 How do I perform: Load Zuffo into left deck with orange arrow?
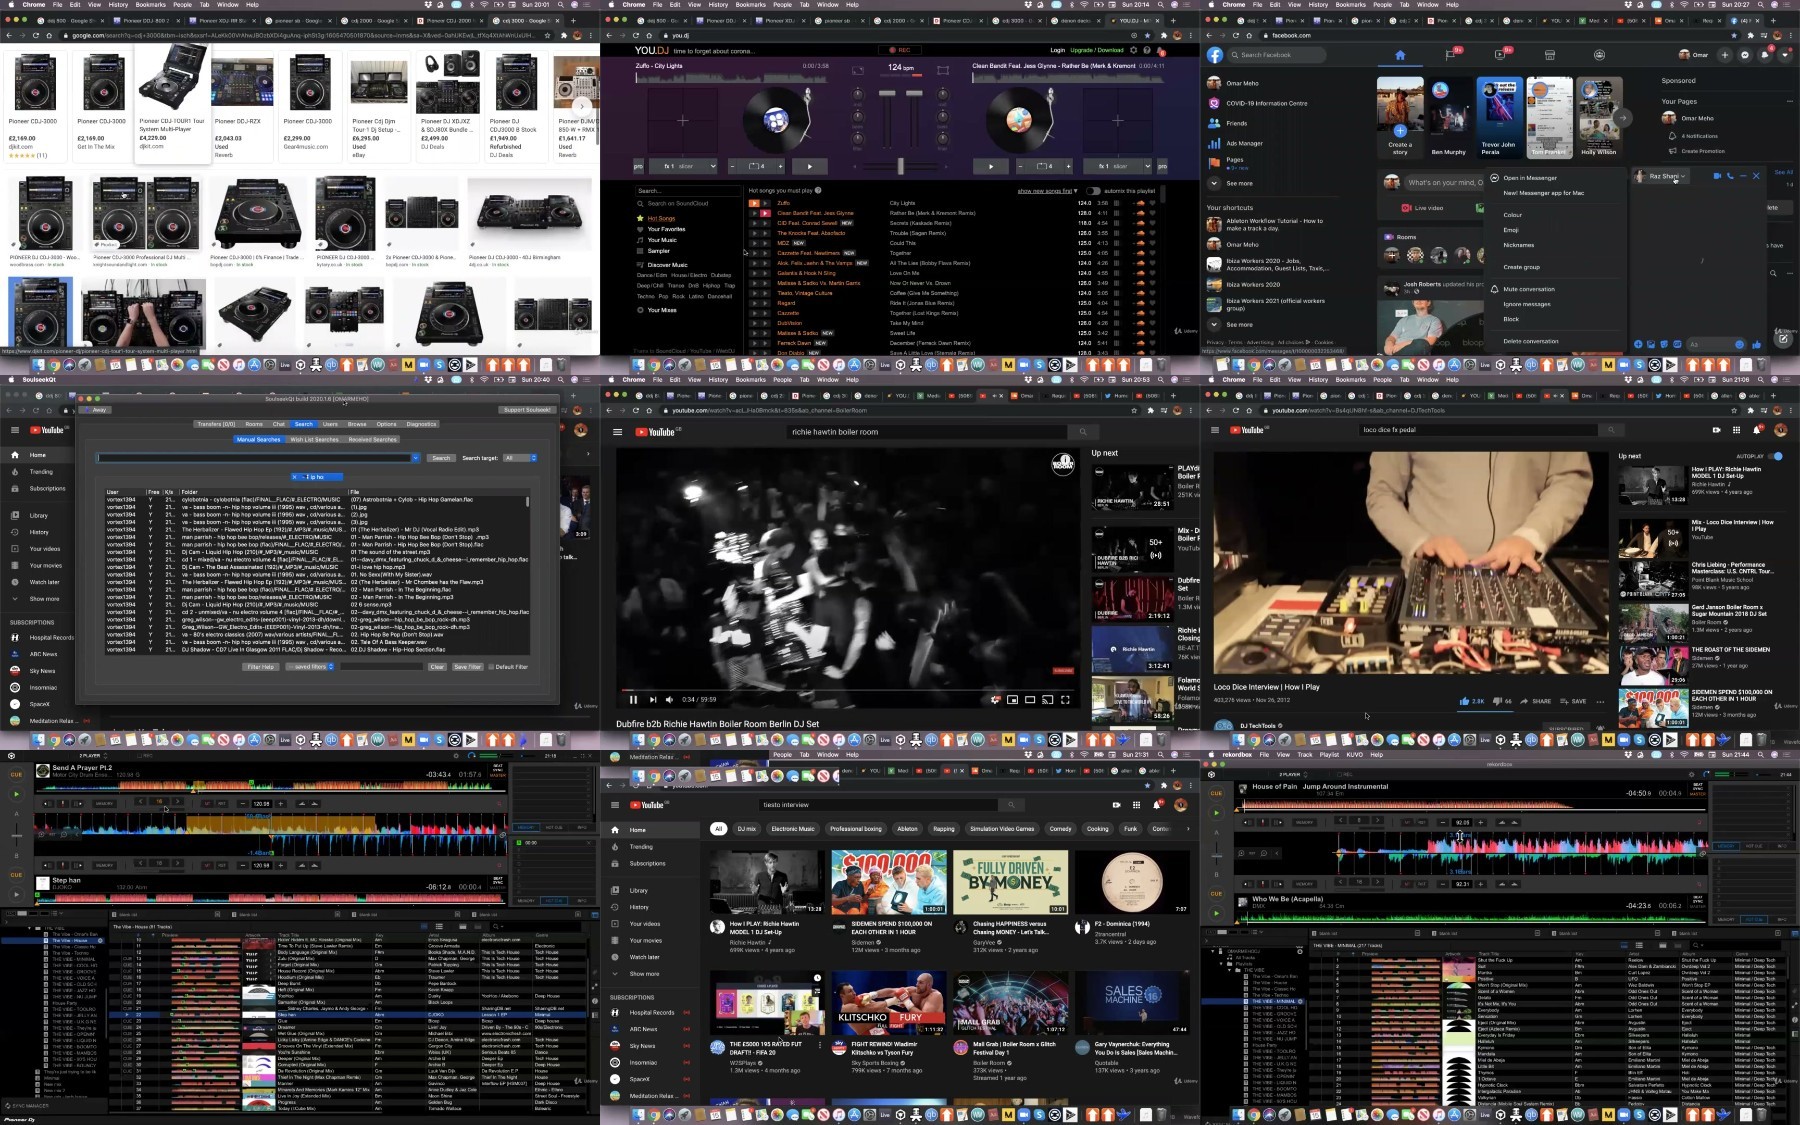pos(754,203)
